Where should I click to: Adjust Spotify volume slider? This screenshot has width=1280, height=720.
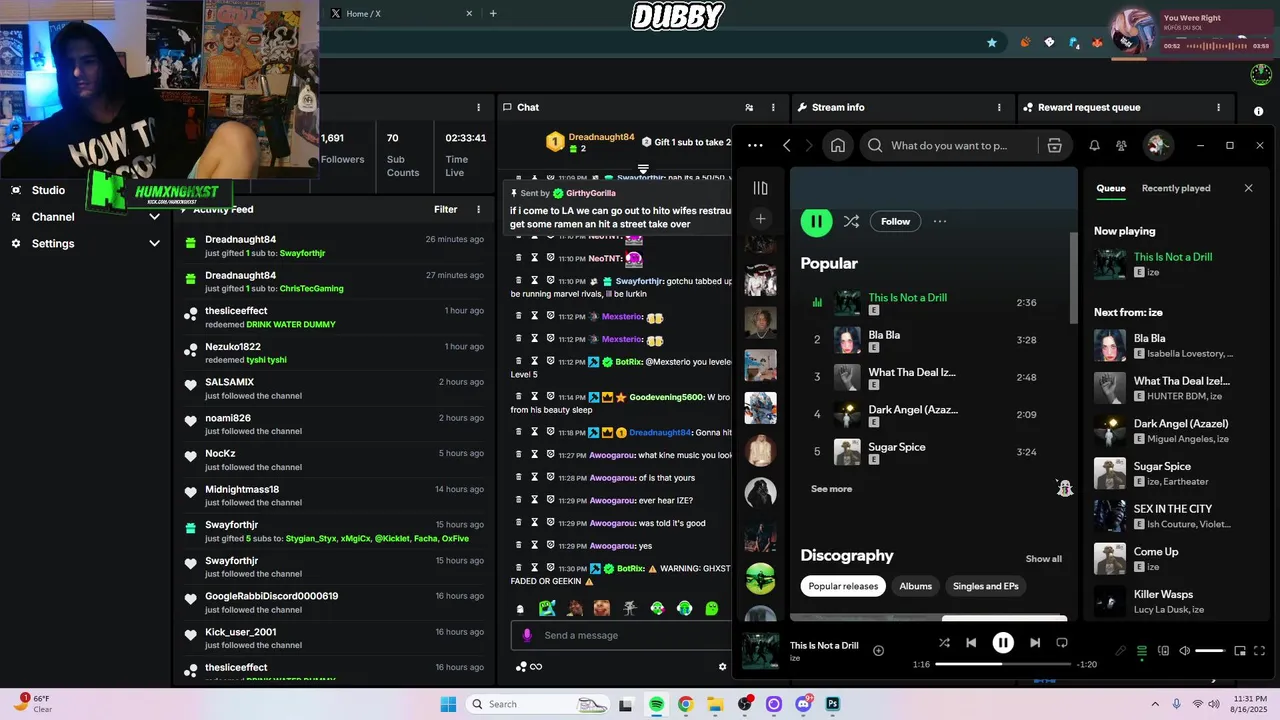click(1210, 651)
